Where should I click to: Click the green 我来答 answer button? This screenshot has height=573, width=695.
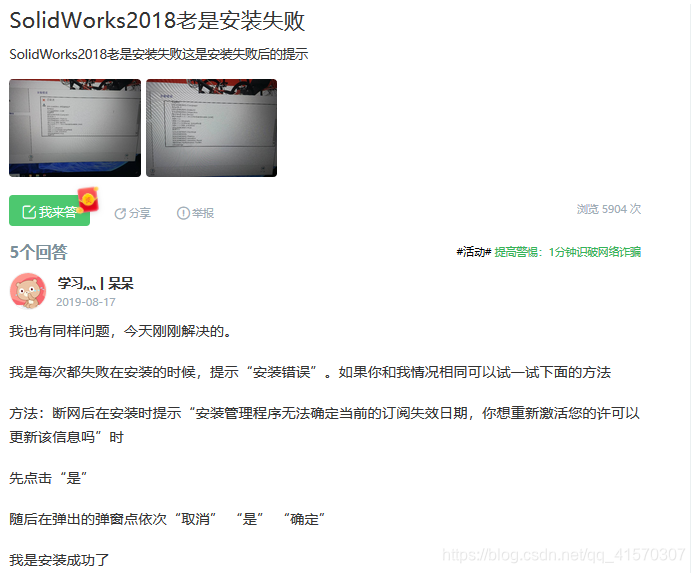click(x=49, y=211)
